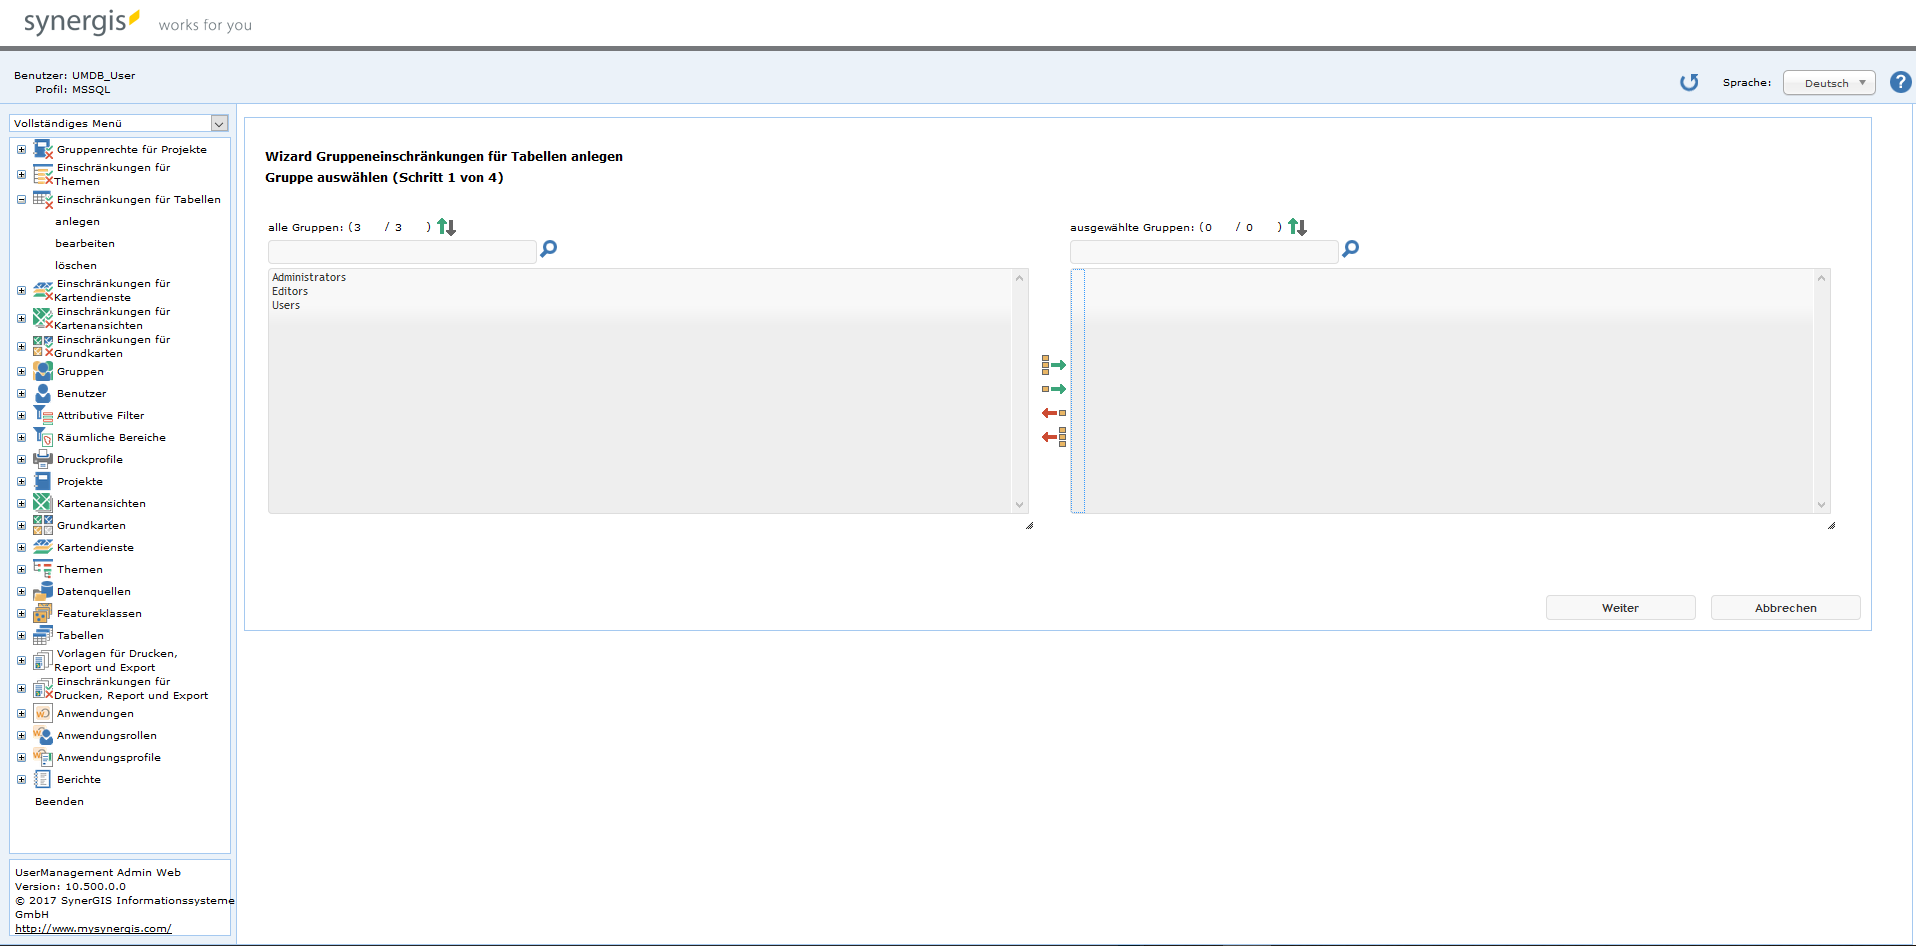This screenshot has width=1916, height=946.
Task: Open help via the question mark icon
Action: click(x=1899, y=82)
